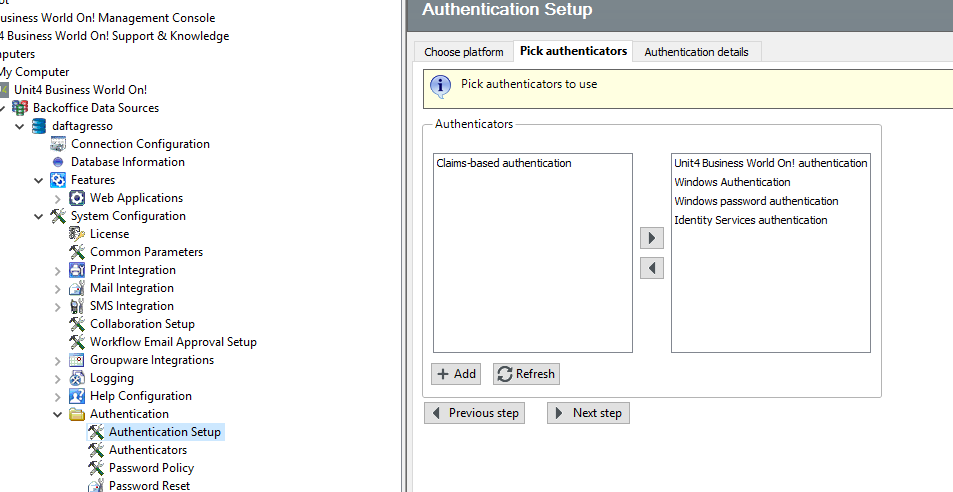
Task: Expand the Print Integration node
Action: tap(58, 270)
